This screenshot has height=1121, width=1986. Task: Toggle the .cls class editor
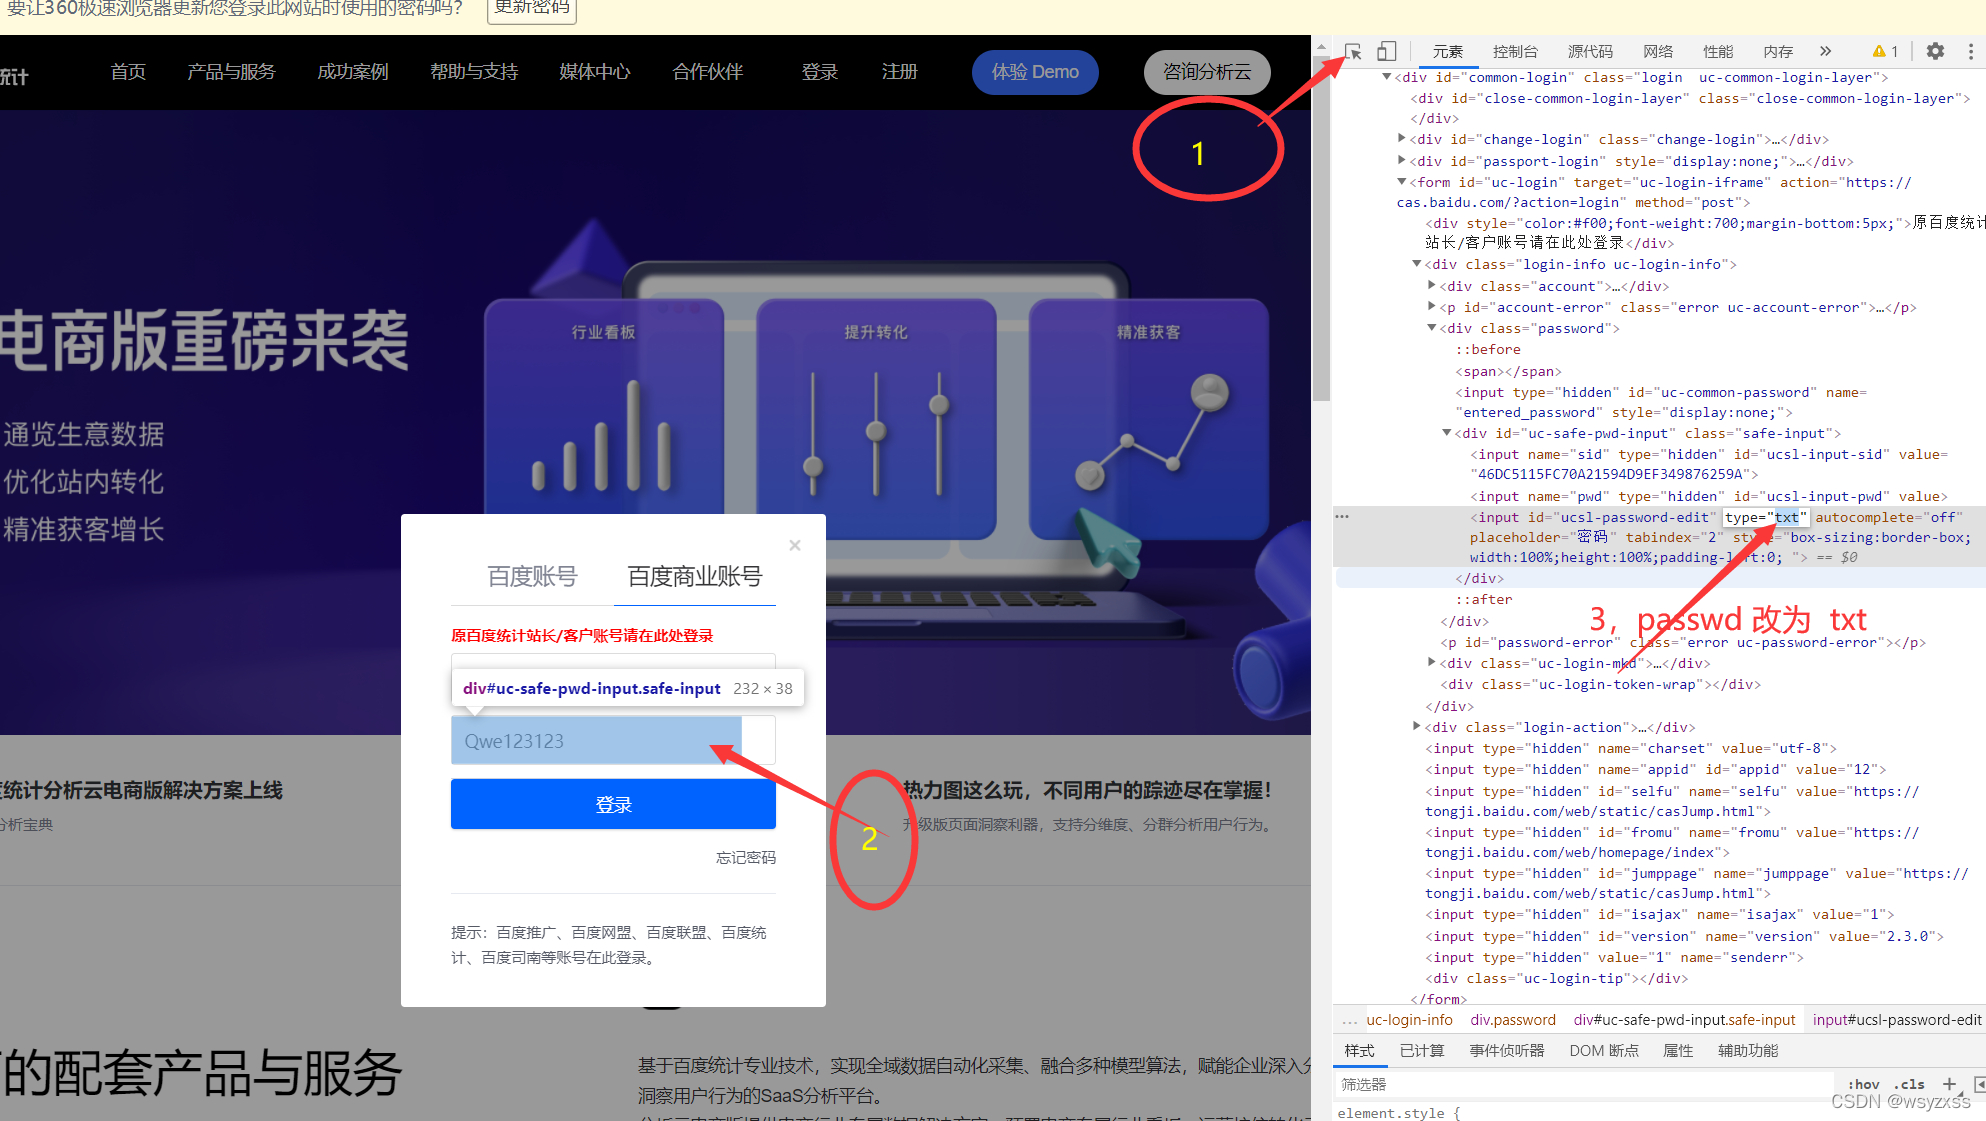pyautogui.click(x=1909, y=1084)
